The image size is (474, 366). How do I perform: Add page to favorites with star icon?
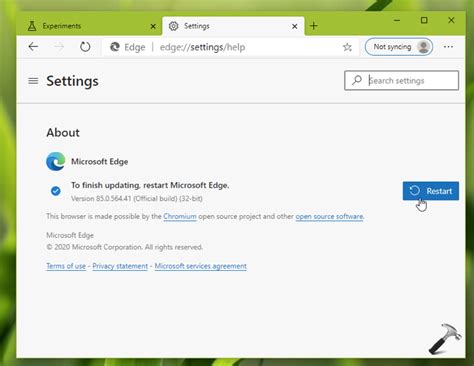click(x=347, y=47)
